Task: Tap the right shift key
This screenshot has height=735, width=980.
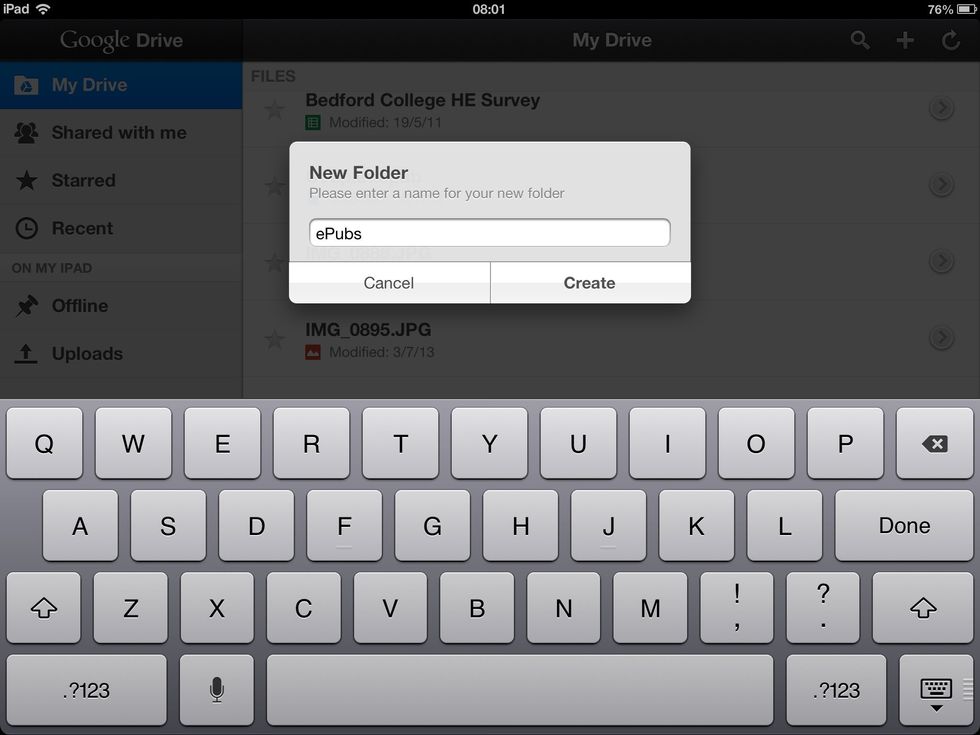Action: (x=922, y=608)
